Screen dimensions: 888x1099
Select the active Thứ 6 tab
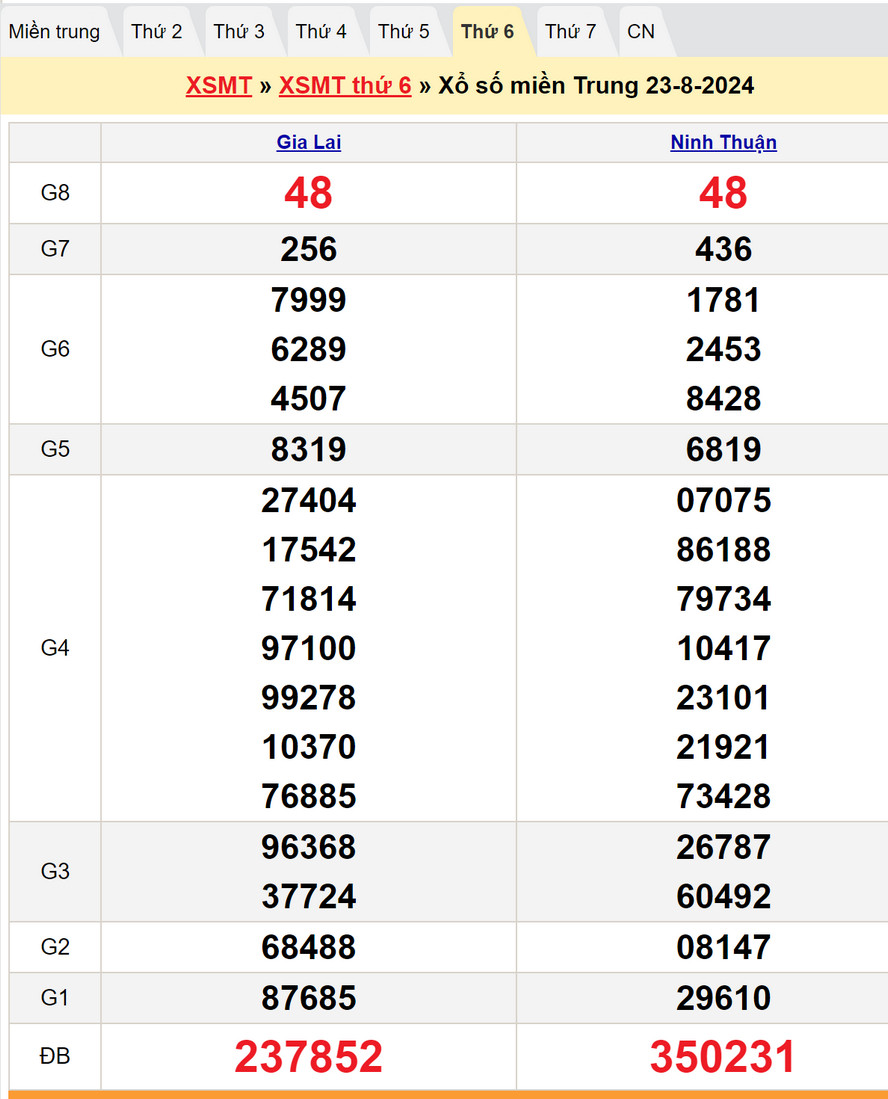(487, 32)
